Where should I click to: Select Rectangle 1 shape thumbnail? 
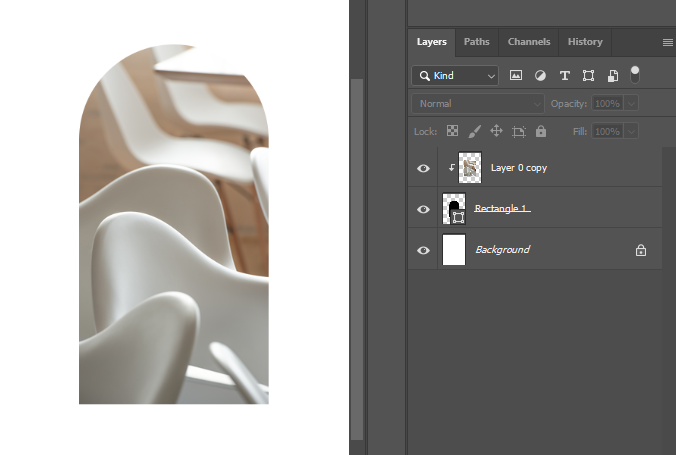click(454, 209)
